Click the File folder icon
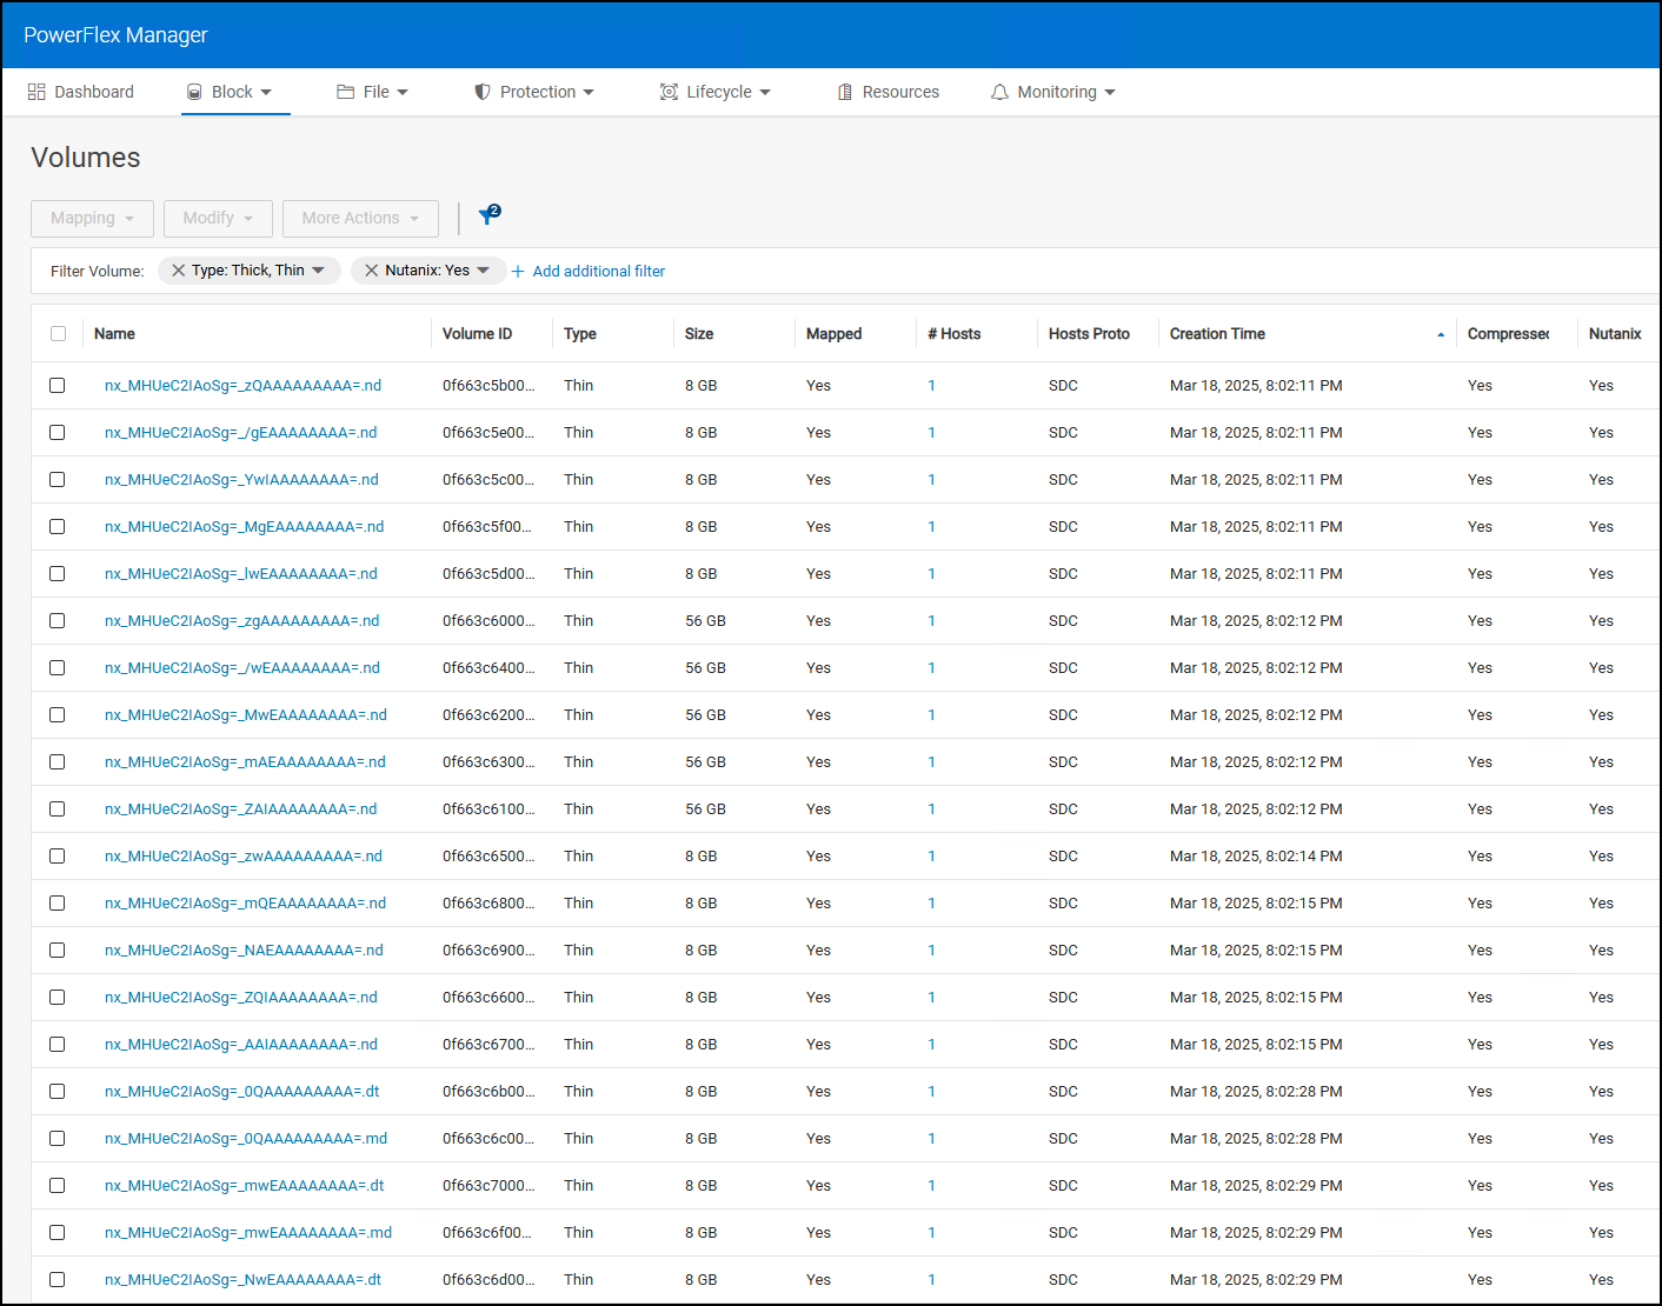This screenshot has height=1307, width=1662. (346, 92)
